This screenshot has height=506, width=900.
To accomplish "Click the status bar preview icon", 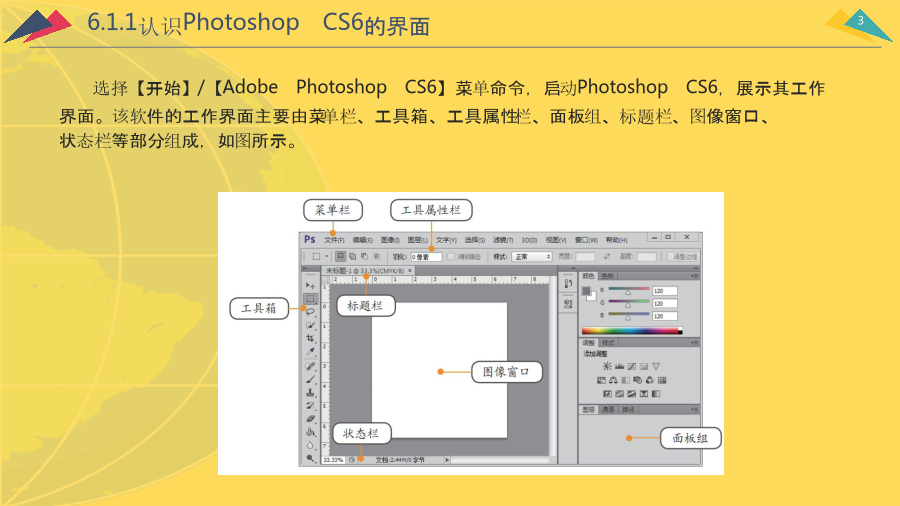I will point(352,460).
